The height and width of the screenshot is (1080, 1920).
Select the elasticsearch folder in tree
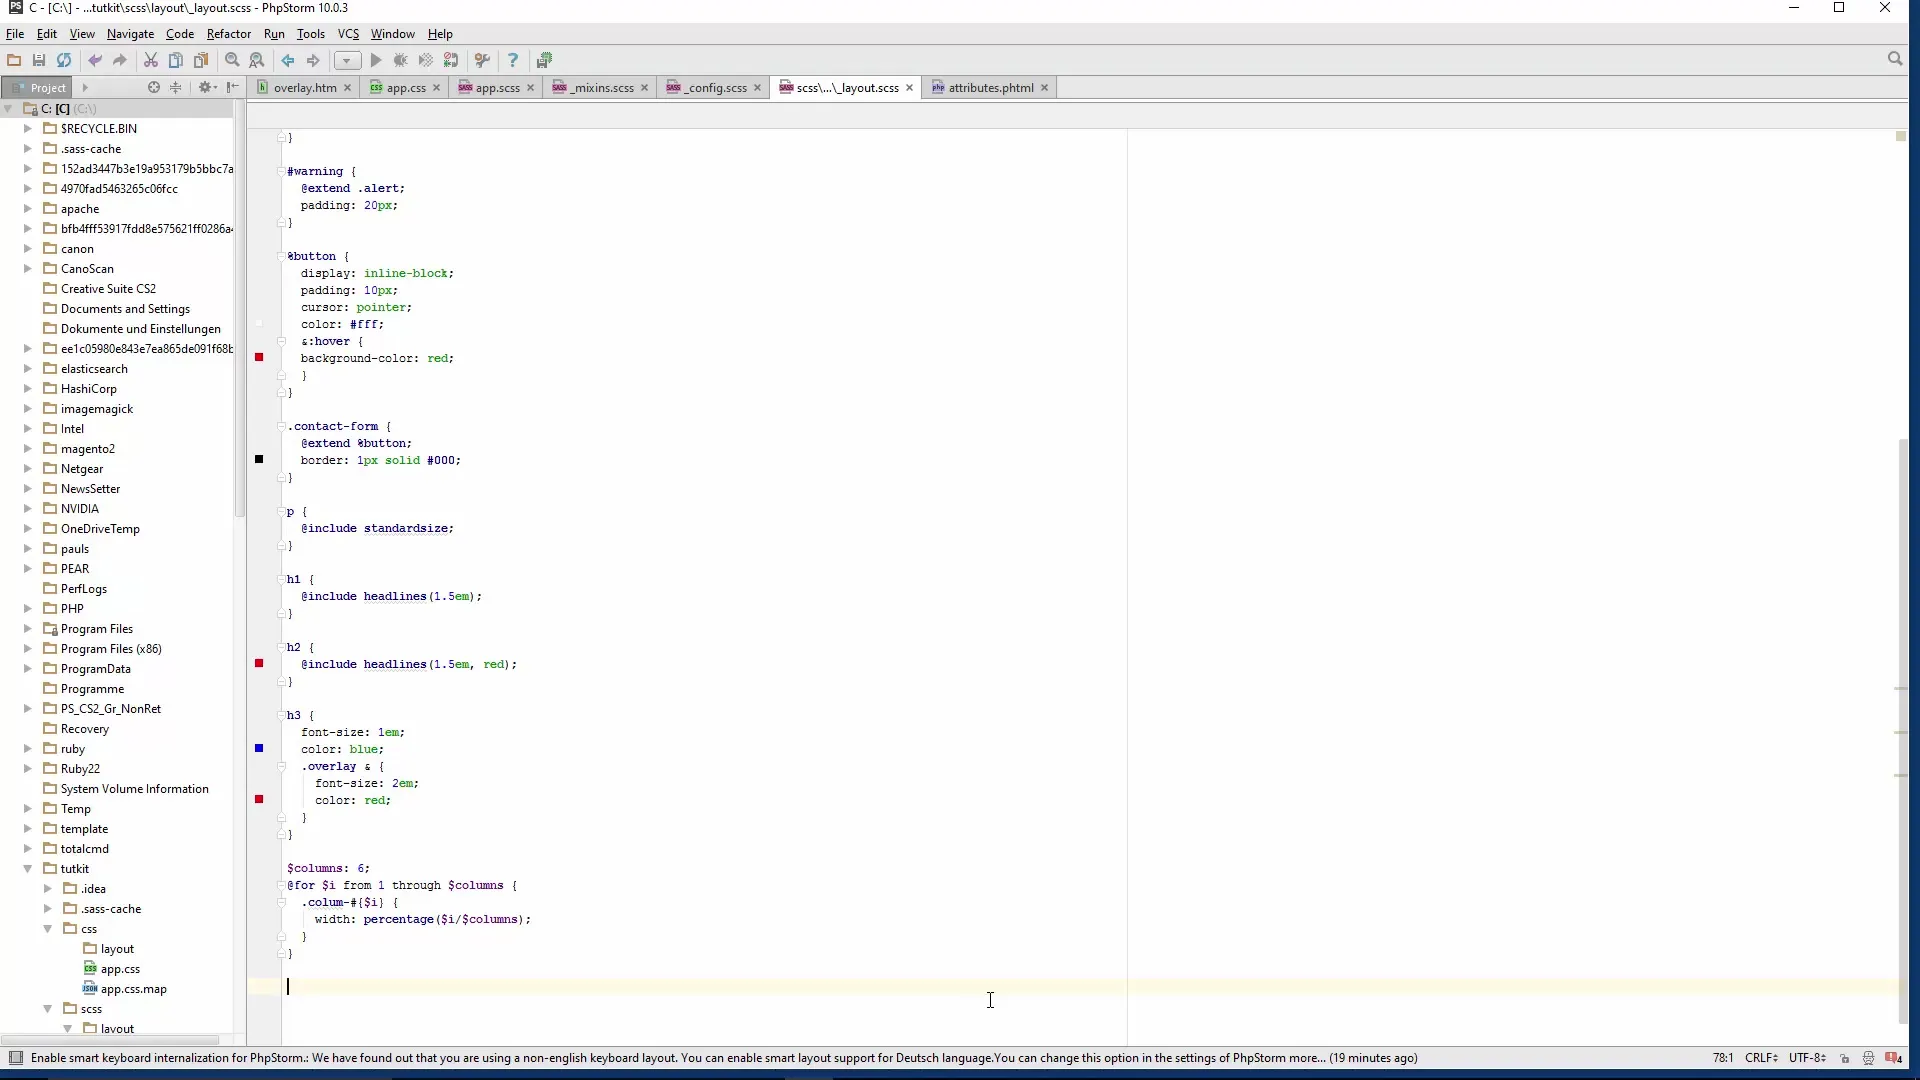click(94, 369)
